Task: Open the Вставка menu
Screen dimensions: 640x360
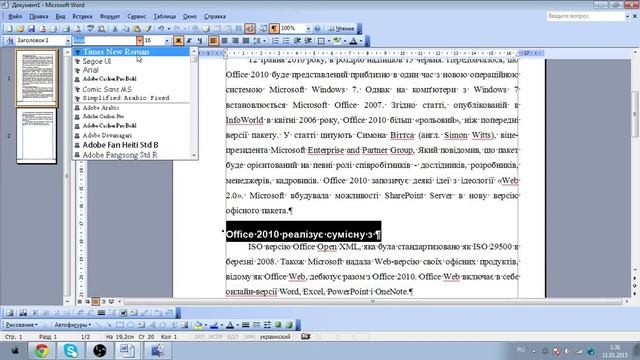Action: tap(82, 16)
